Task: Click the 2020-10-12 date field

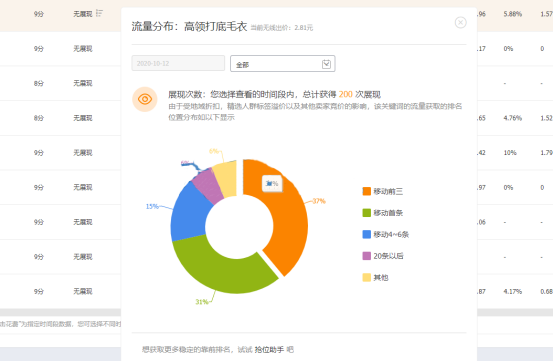Action: pyautogui.click(x=178, y=63)
